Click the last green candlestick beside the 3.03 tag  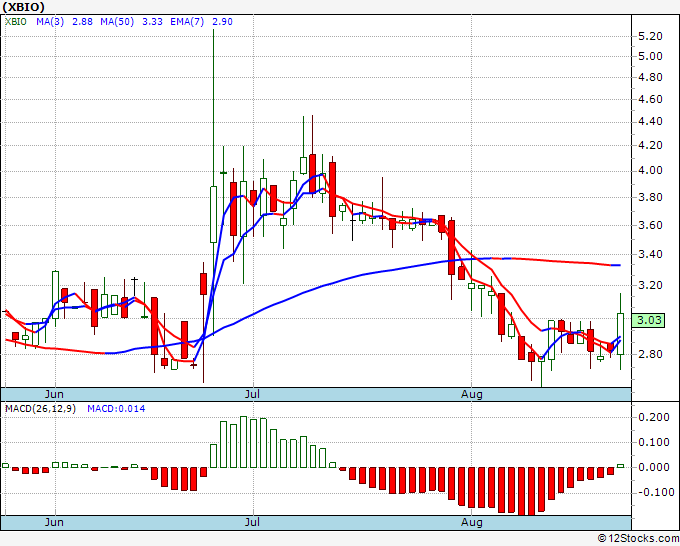point(621,333)
